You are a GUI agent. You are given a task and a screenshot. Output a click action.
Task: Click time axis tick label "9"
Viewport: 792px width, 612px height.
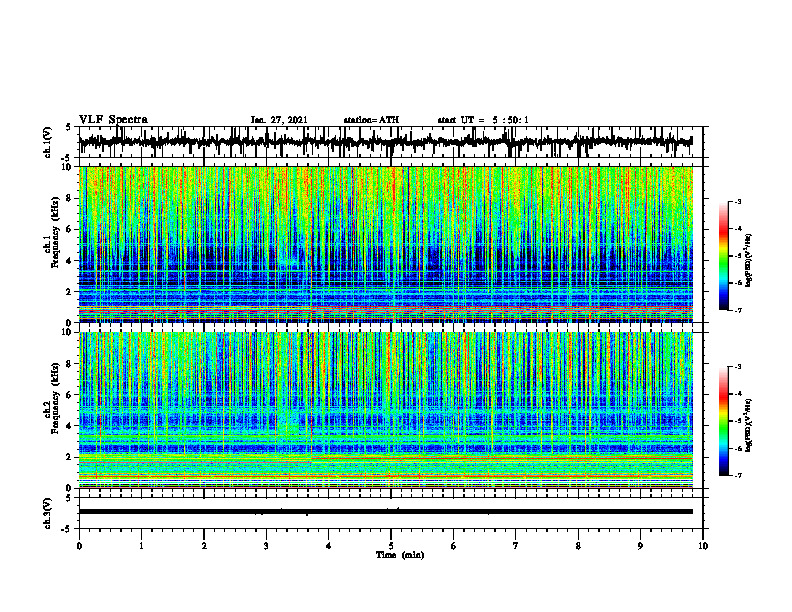pos(640,546)
